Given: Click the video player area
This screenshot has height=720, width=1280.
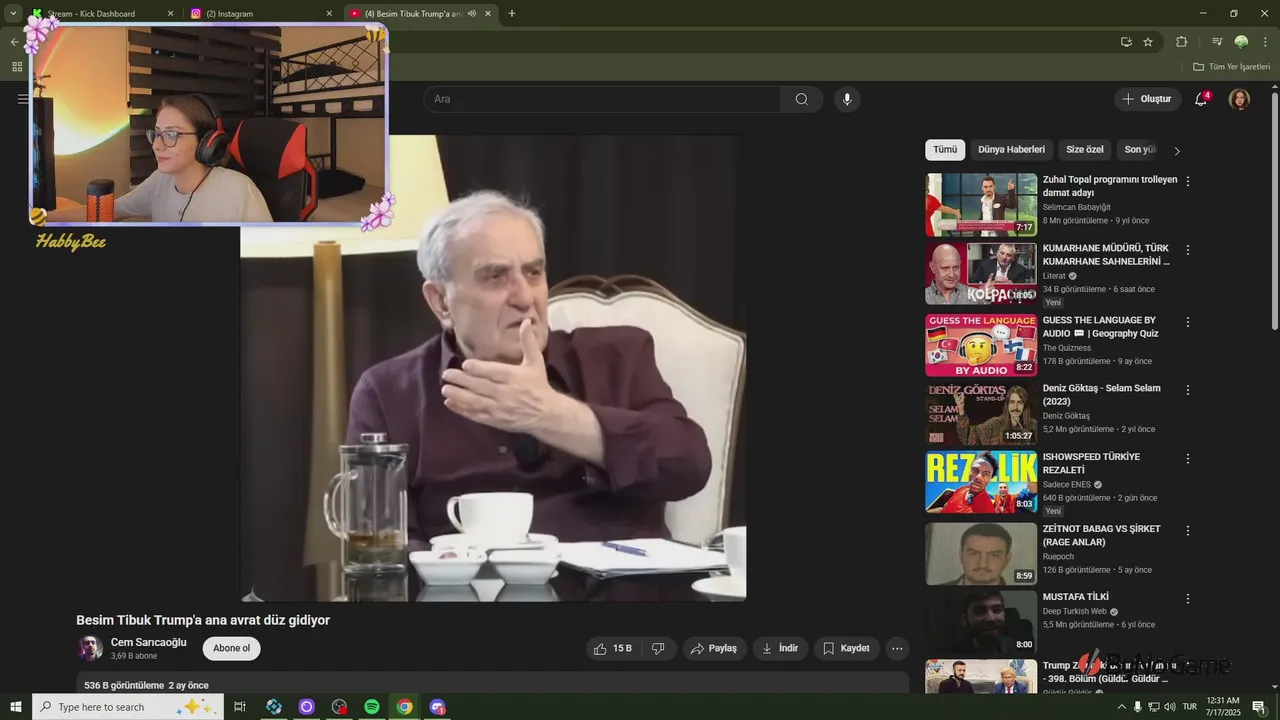Looking at the screenshot, I should click(x=493, y=368).
